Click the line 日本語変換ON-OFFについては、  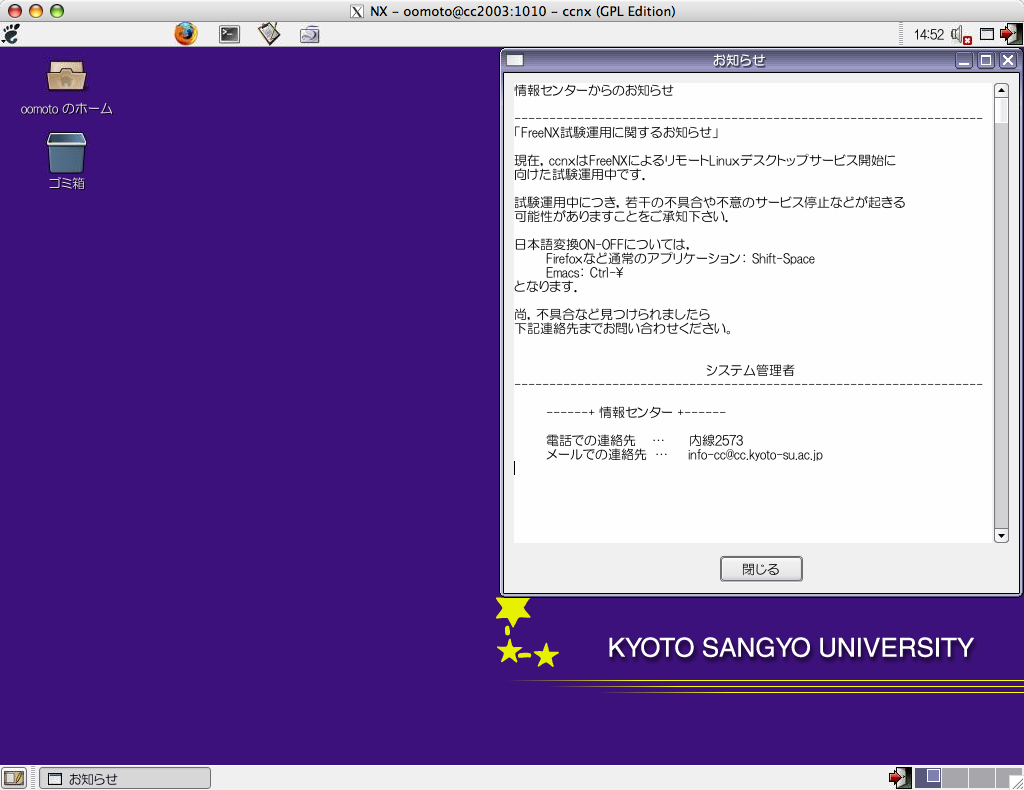pos(602,245)
